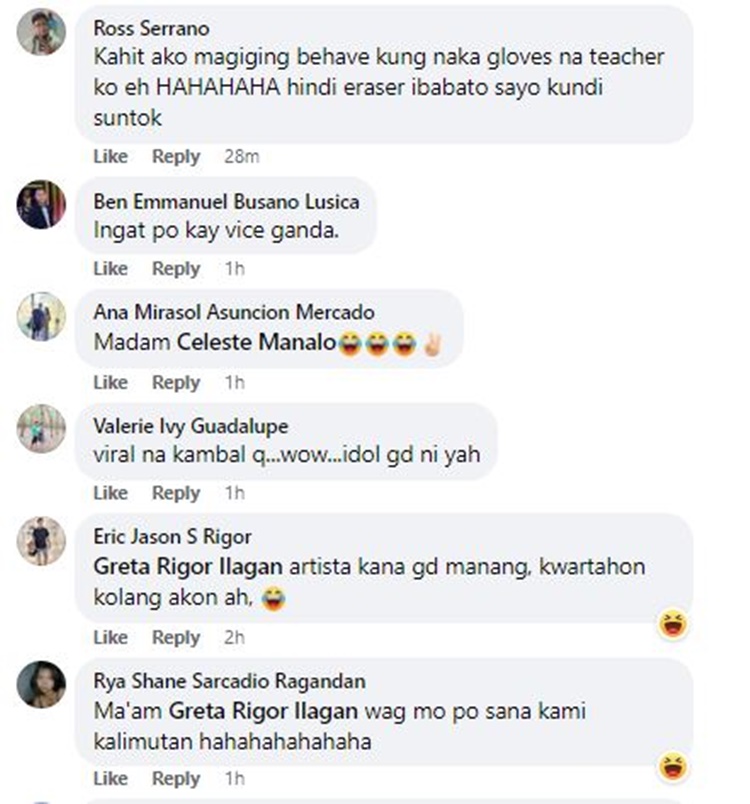Open Ben Emmanuel Busano Lusica's avatar

point(41,205)
